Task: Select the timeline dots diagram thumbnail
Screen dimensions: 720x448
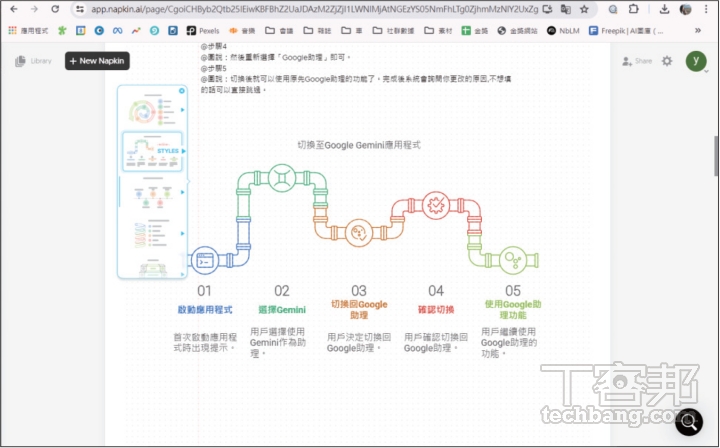Action: 152,193
